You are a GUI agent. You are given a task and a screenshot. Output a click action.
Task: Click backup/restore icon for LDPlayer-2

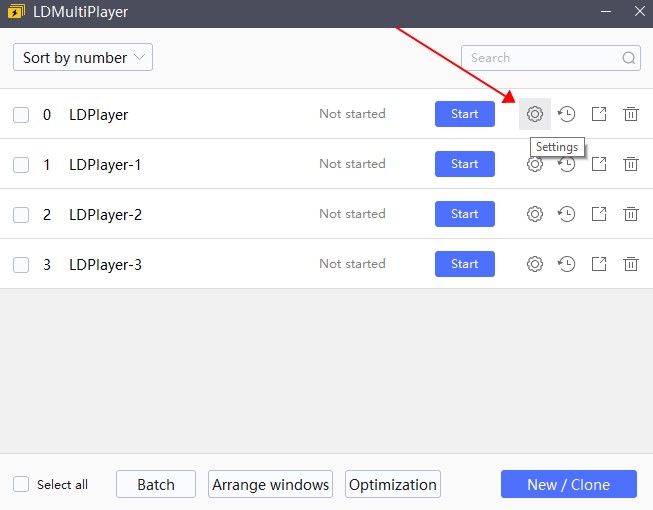point(567,214)
